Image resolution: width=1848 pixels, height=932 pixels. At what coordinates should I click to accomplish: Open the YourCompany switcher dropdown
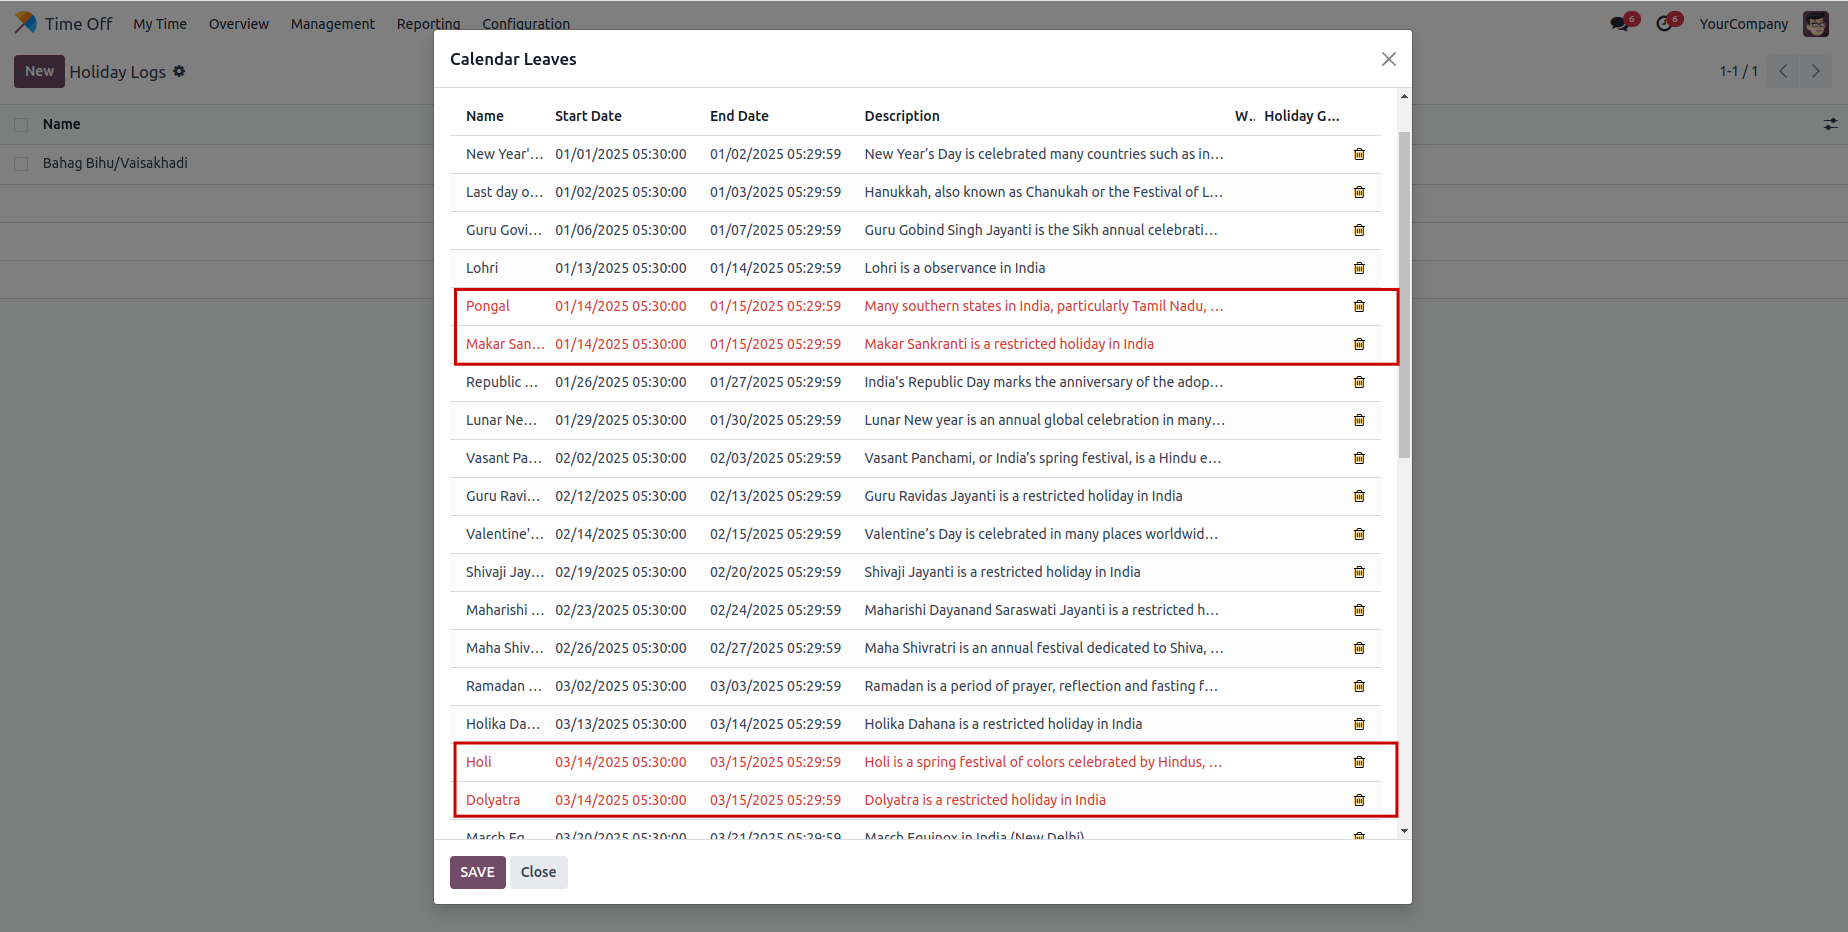tap(1743, 24)
